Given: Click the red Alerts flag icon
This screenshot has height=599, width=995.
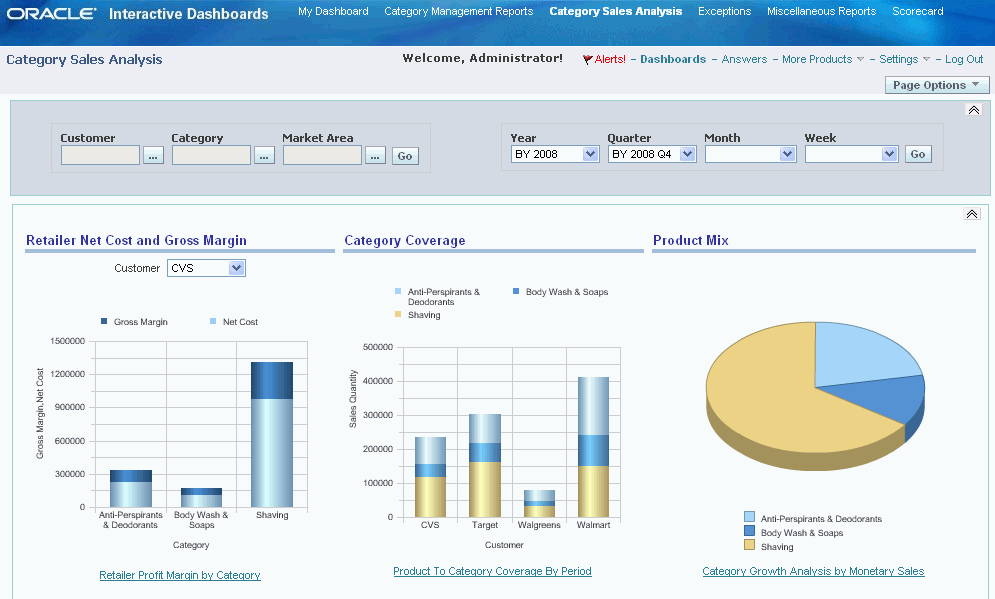Looking at the screenshot, I should coord(588,60).
